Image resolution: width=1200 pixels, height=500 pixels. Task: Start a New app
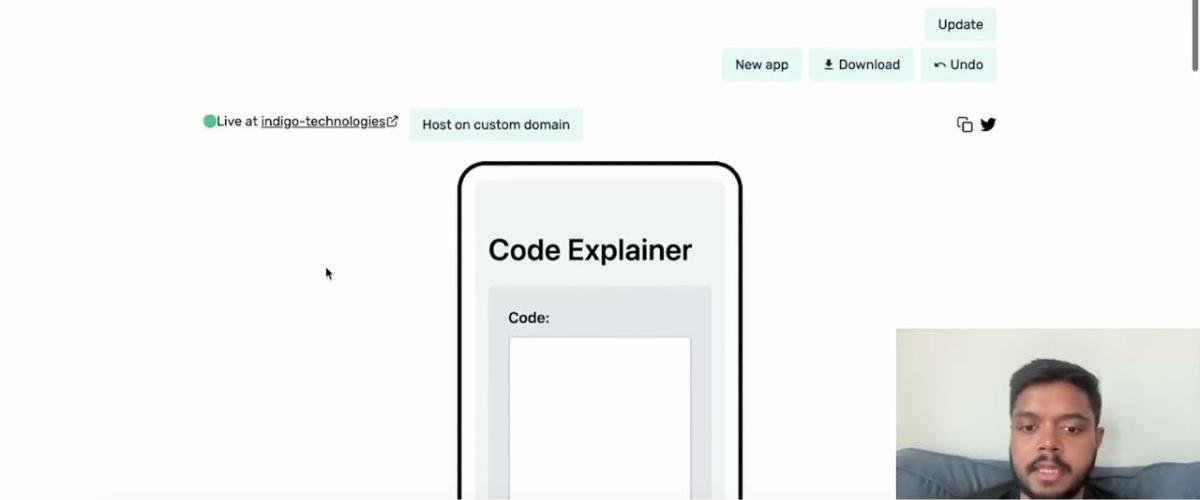tap(761, 65)
